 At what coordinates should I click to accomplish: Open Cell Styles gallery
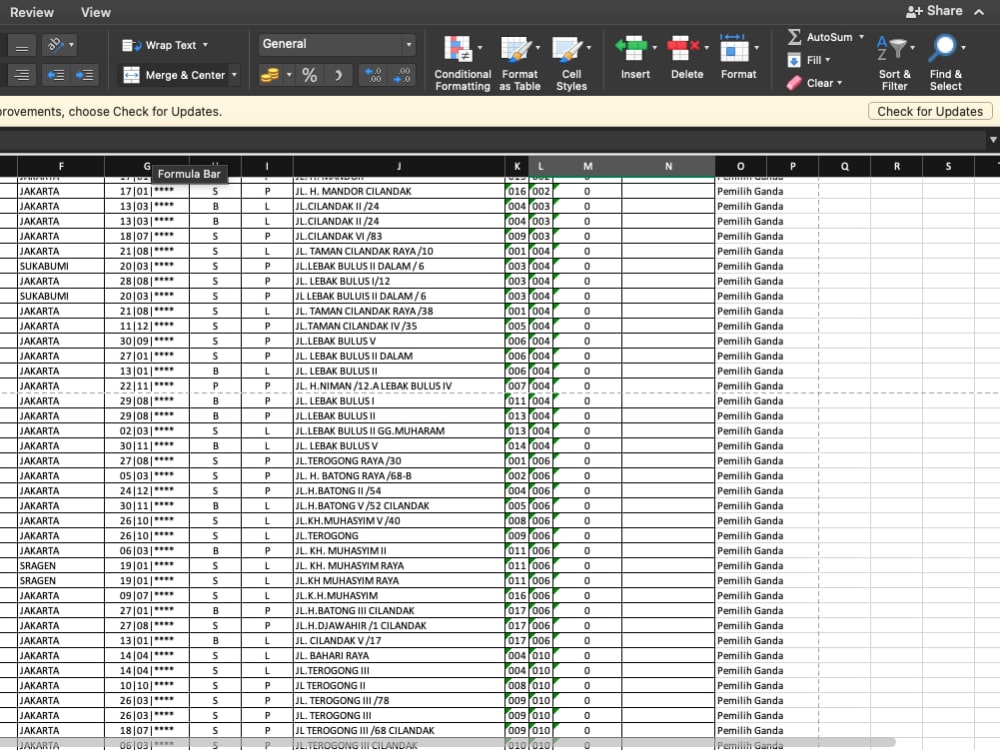coord(571,62)
